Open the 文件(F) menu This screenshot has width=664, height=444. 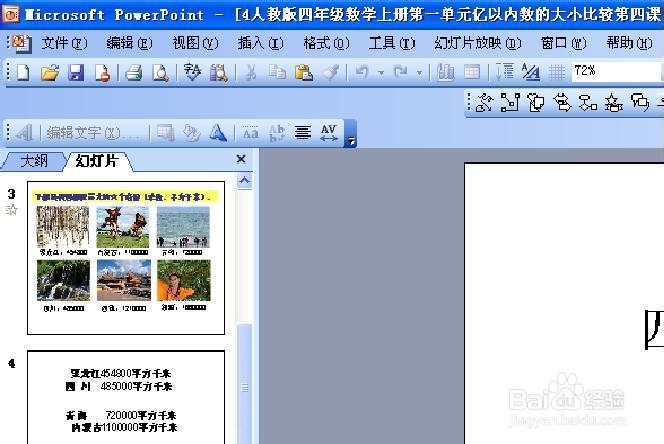[x=64, y=43]
